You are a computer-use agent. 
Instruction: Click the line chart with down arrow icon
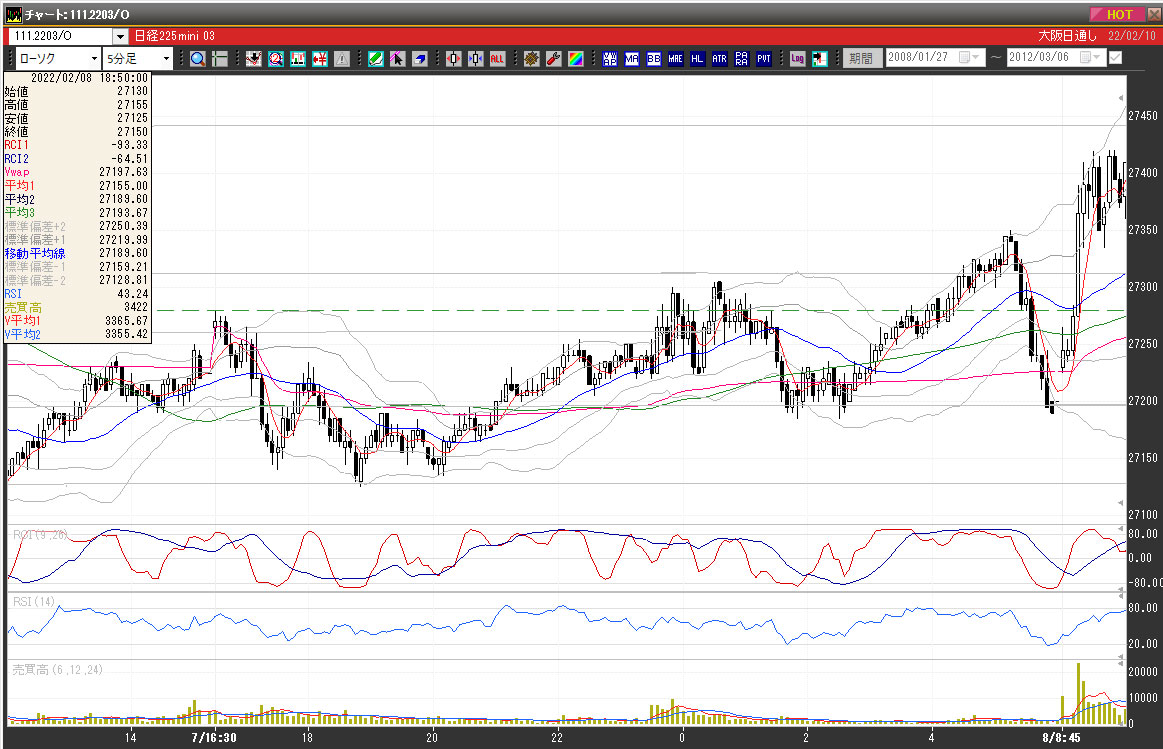[254, 59]
